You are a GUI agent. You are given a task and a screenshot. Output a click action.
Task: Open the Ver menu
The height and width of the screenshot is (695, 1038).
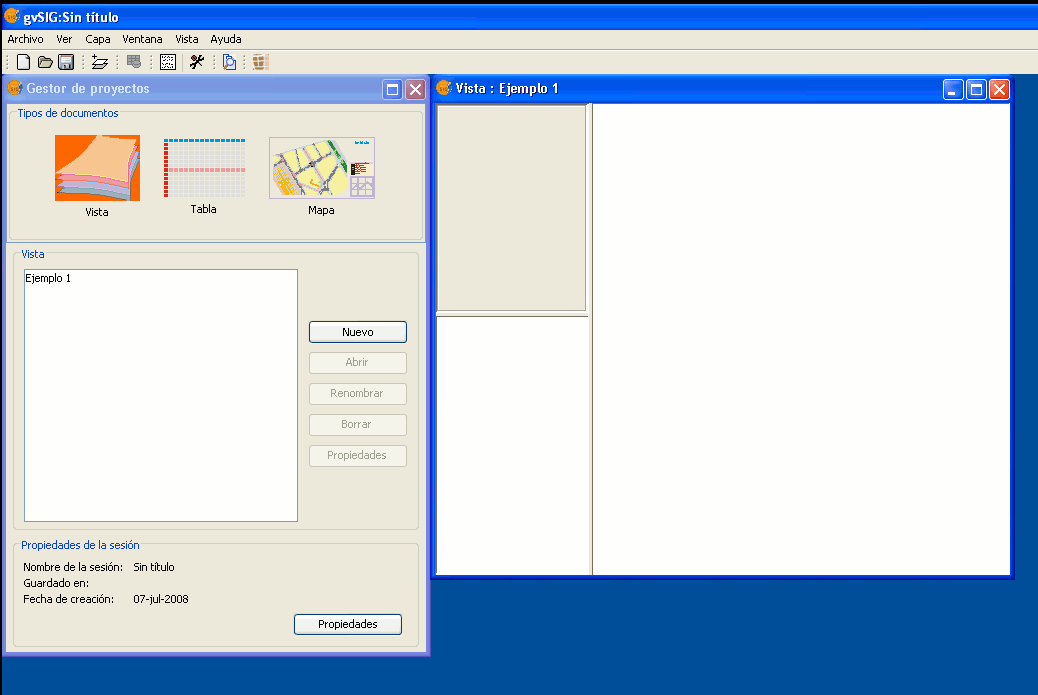tap(64, 39)
